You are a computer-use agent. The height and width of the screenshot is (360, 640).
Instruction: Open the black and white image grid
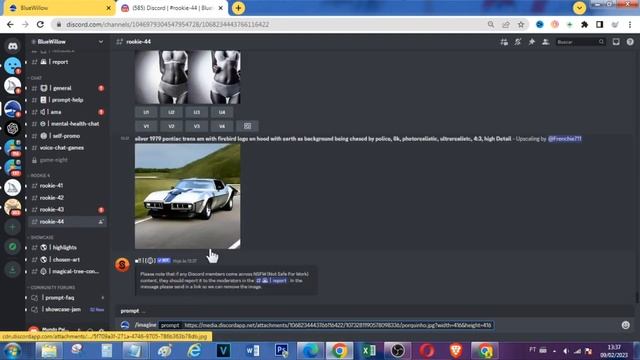click(187, 77)
